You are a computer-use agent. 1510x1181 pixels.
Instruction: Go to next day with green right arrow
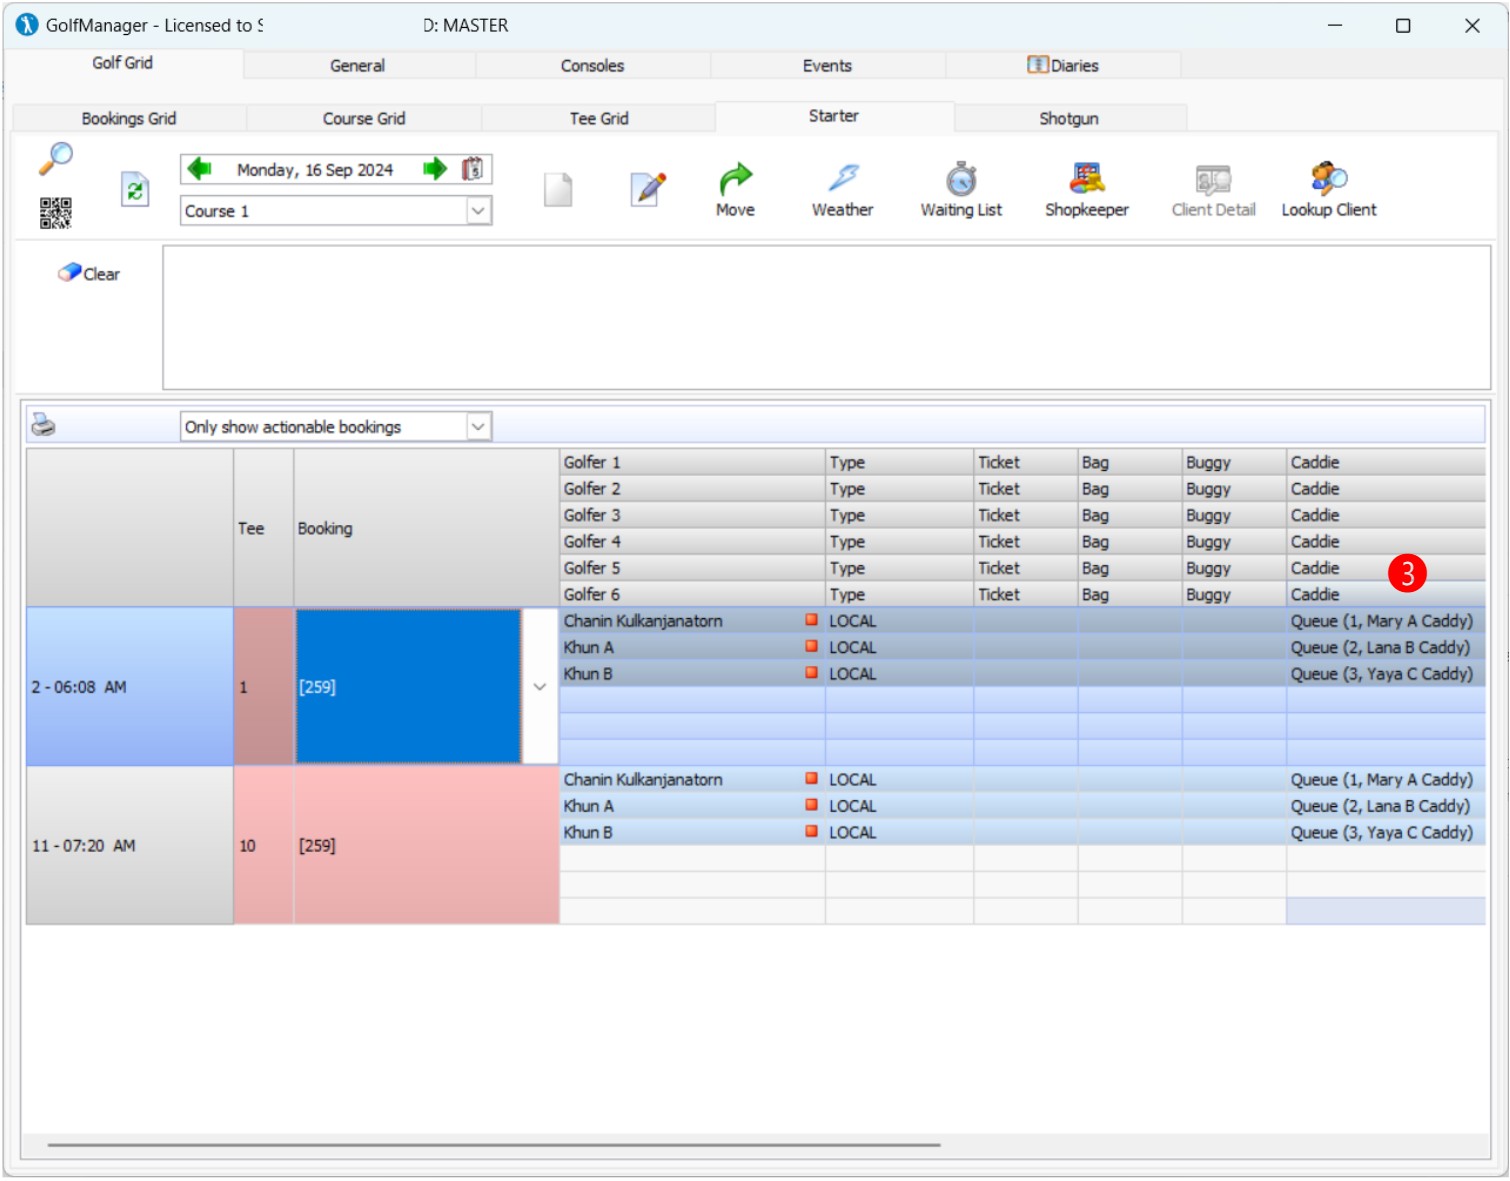(x=435, y=168)
